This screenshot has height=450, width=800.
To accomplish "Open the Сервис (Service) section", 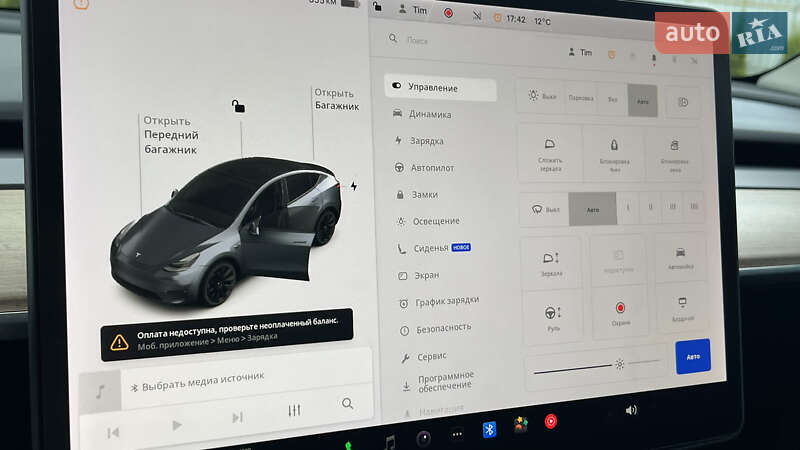I will 424,357.
